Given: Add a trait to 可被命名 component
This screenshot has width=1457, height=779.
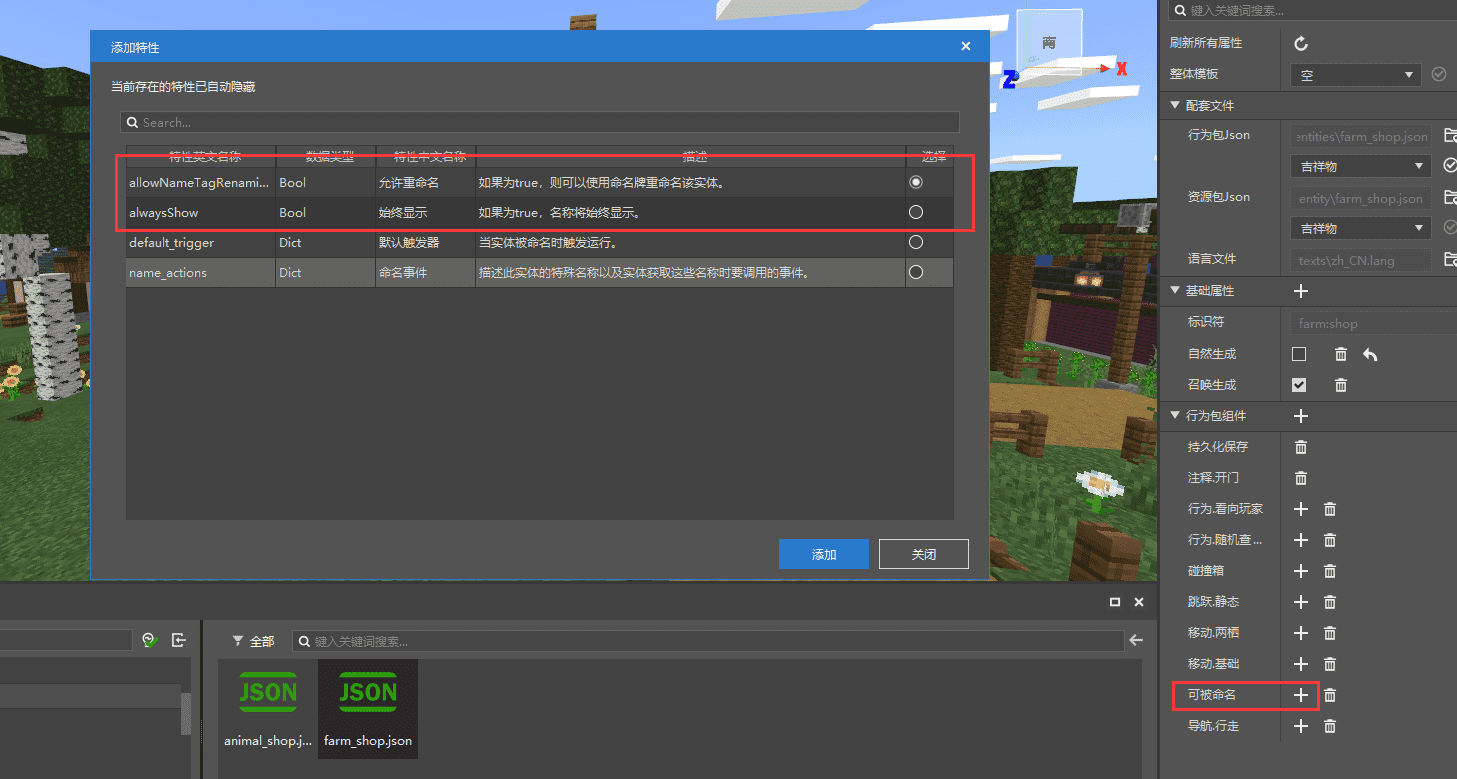Looking at the screenshot, I should (x=1301, y=695).
